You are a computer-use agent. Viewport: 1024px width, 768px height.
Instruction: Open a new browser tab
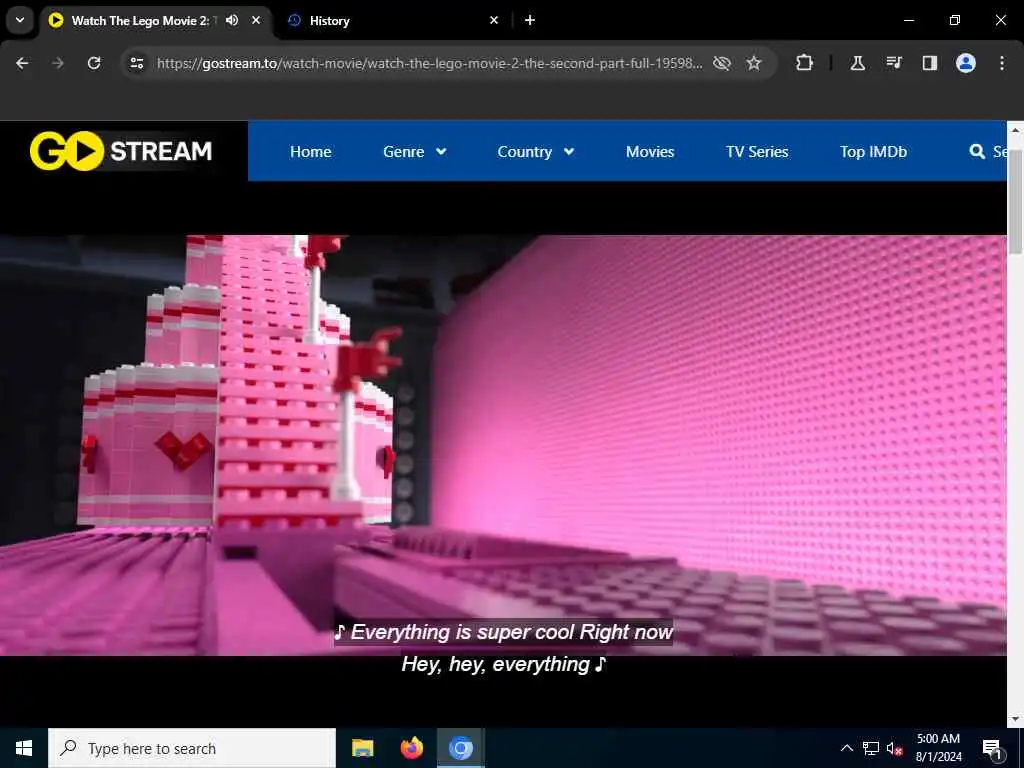click(x=530, y=20)
